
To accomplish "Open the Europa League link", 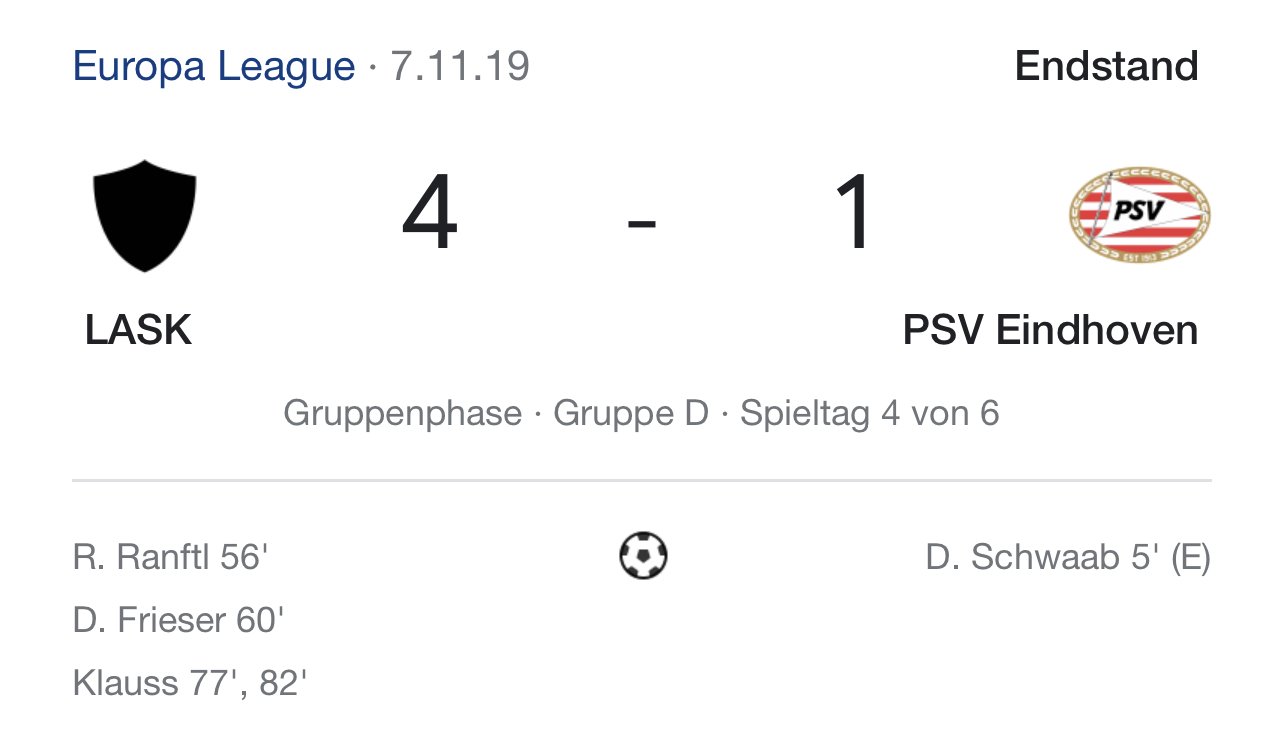I will 214,67.
